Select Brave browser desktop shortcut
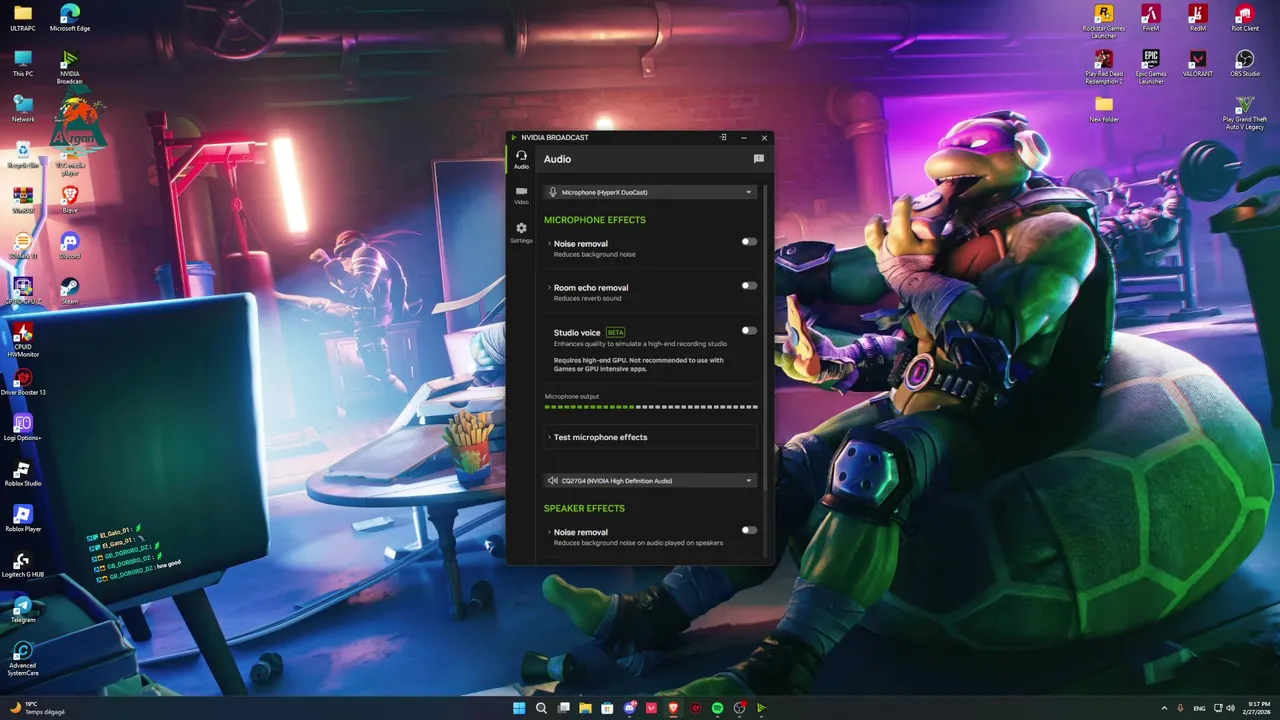The width and height of the screenshot is (1280, 720). pyautogui.click(x=70, y=199)
